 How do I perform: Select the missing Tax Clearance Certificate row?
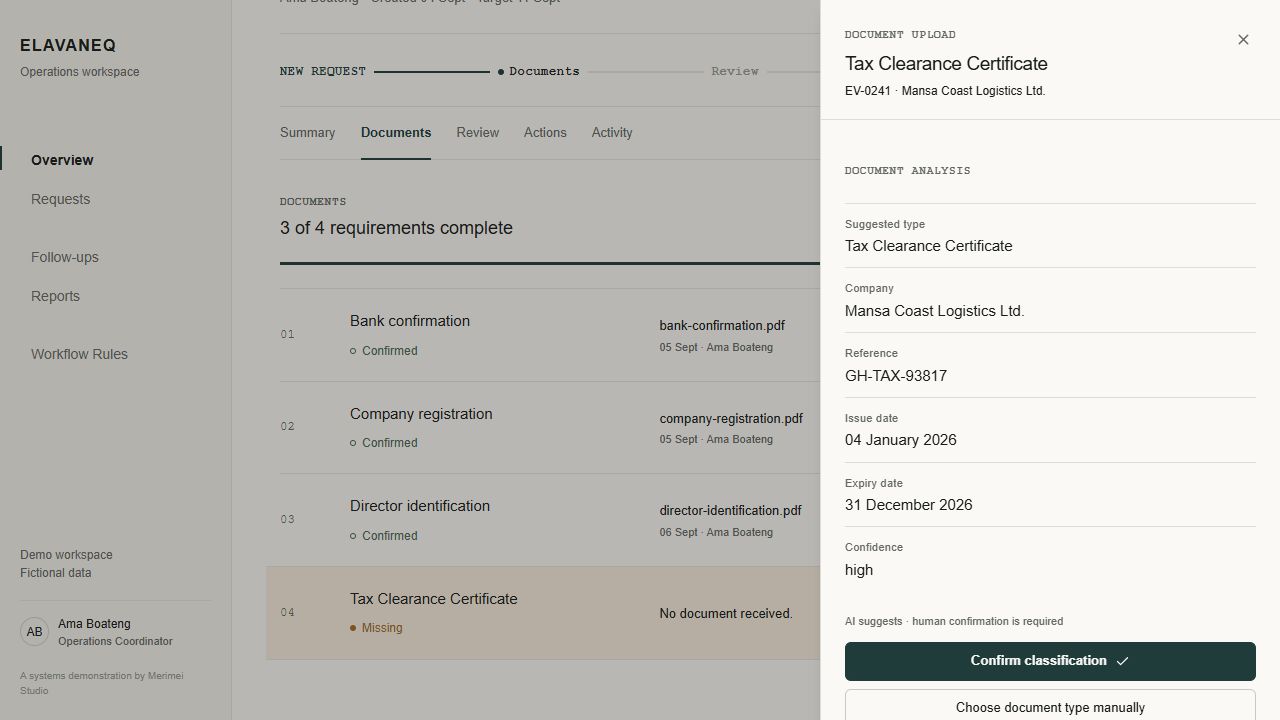(x=543, y=613)
